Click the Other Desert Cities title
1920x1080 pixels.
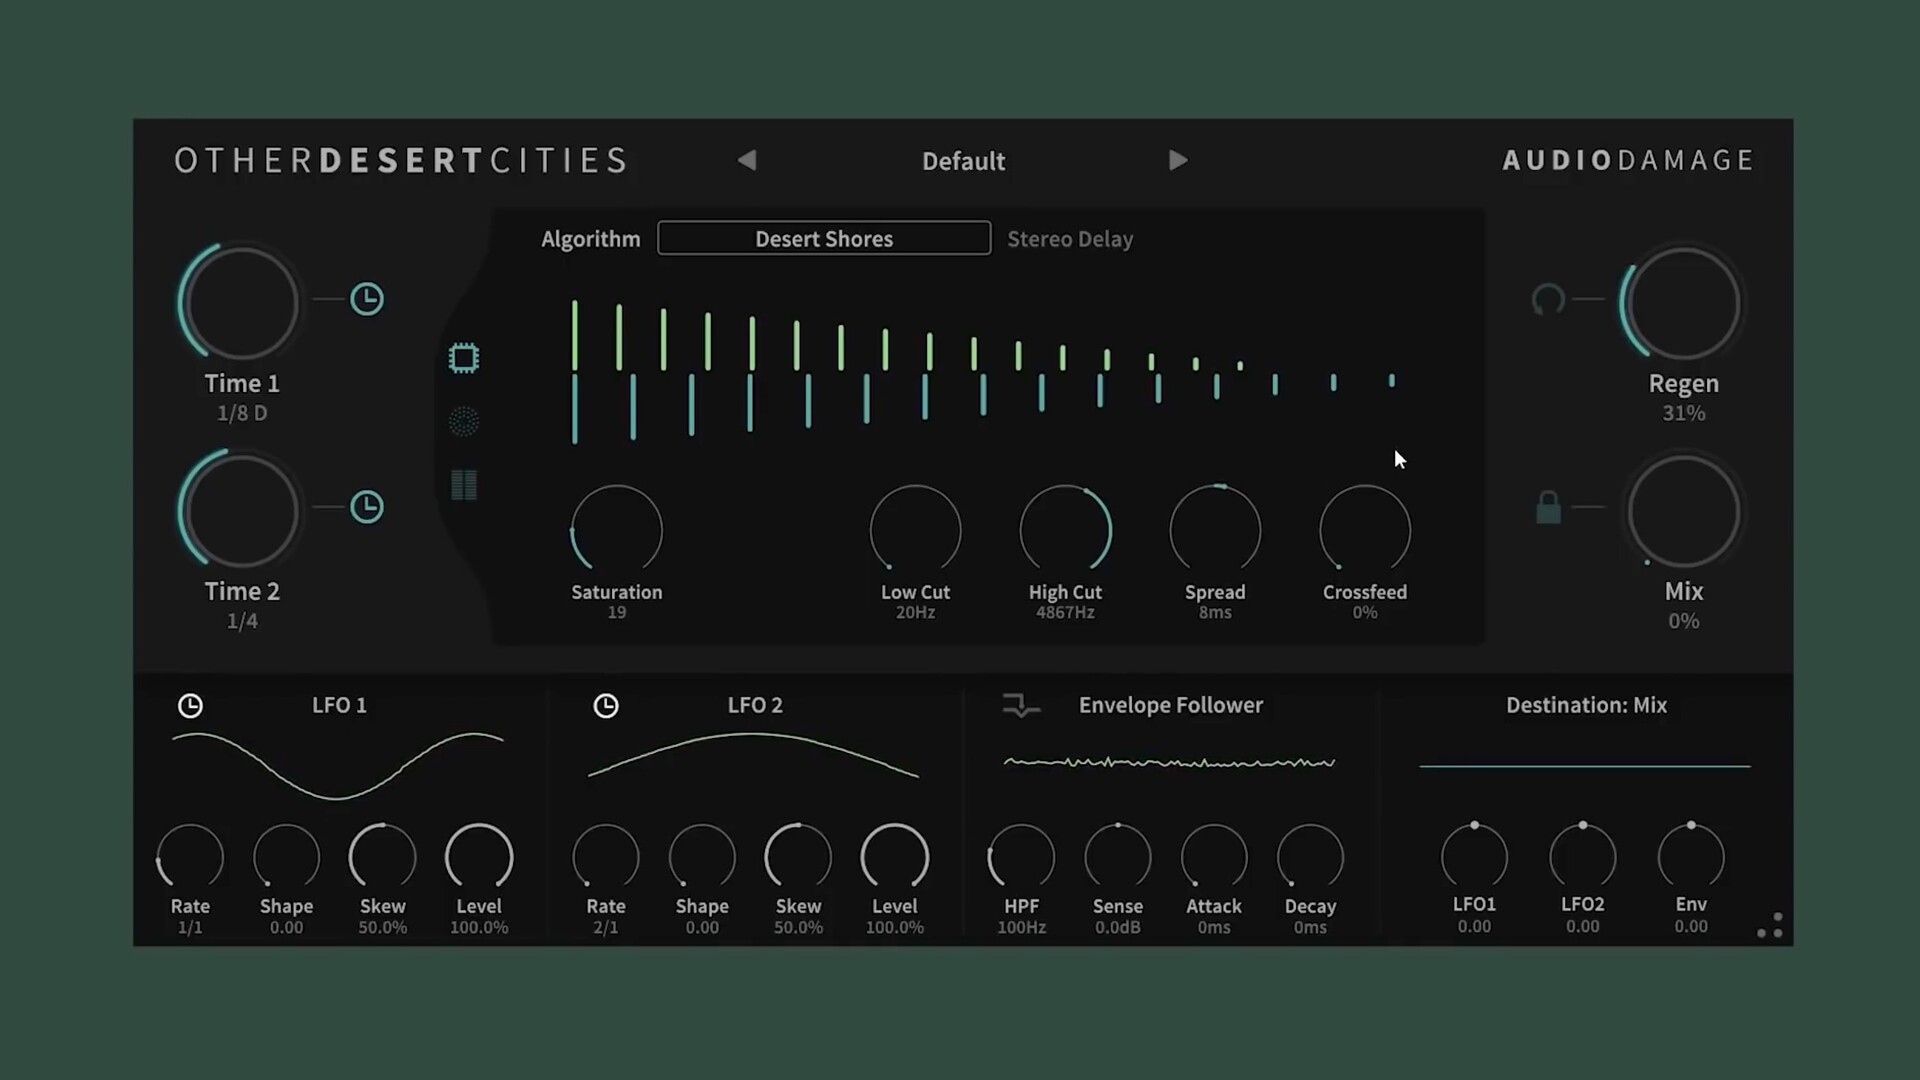coord(401,160)
